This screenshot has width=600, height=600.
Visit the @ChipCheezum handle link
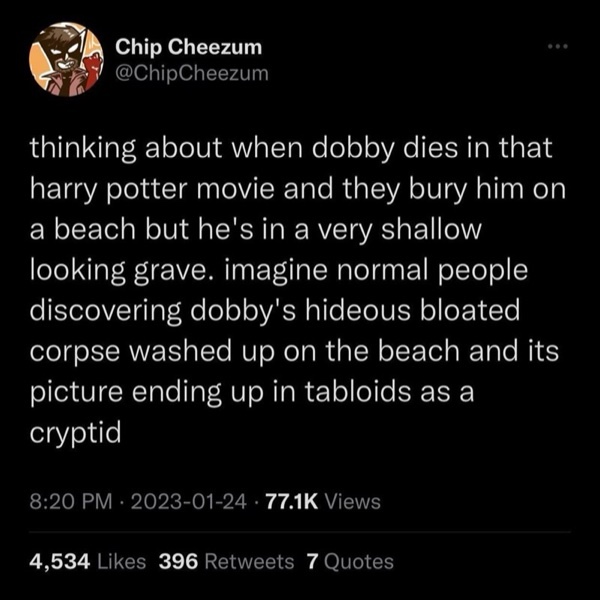coord(192,73)
